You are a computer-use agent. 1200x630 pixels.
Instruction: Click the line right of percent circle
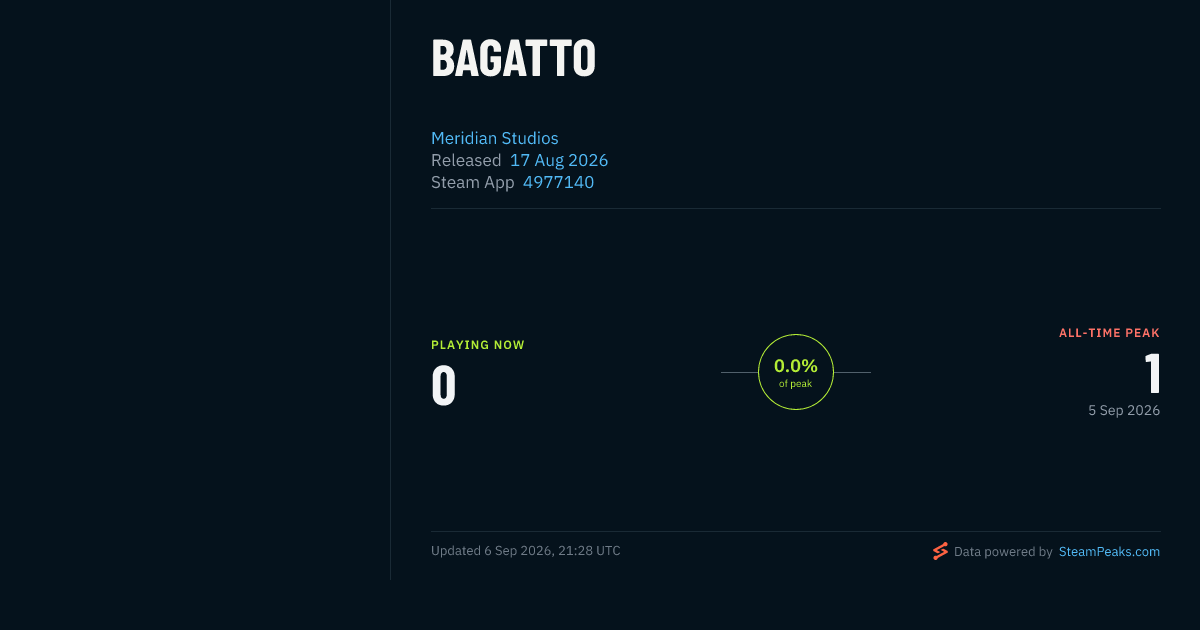click(x=852, y=372)
